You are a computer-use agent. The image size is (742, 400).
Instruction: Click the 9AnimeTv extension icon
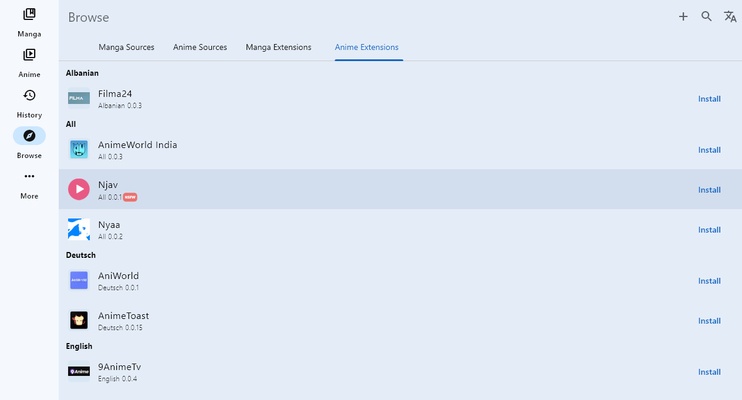pyautogui.click(x=79, y=372)
